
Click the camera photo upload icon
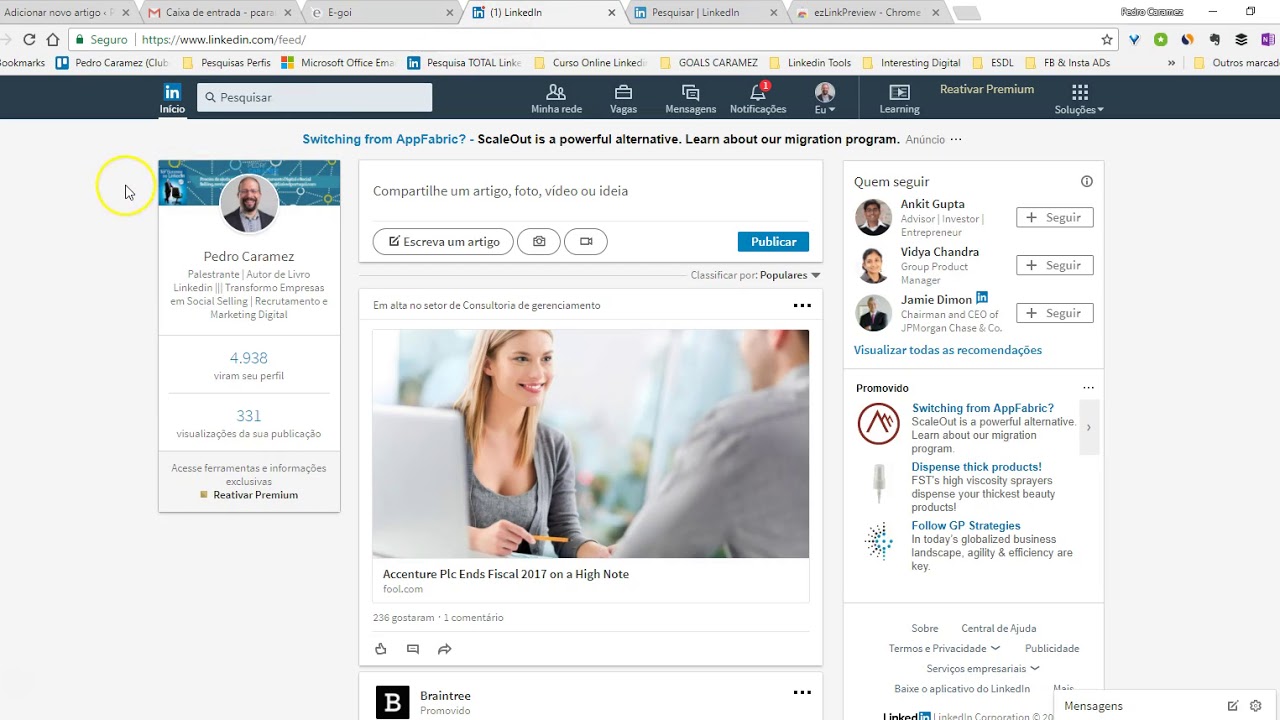click(539, 241)
